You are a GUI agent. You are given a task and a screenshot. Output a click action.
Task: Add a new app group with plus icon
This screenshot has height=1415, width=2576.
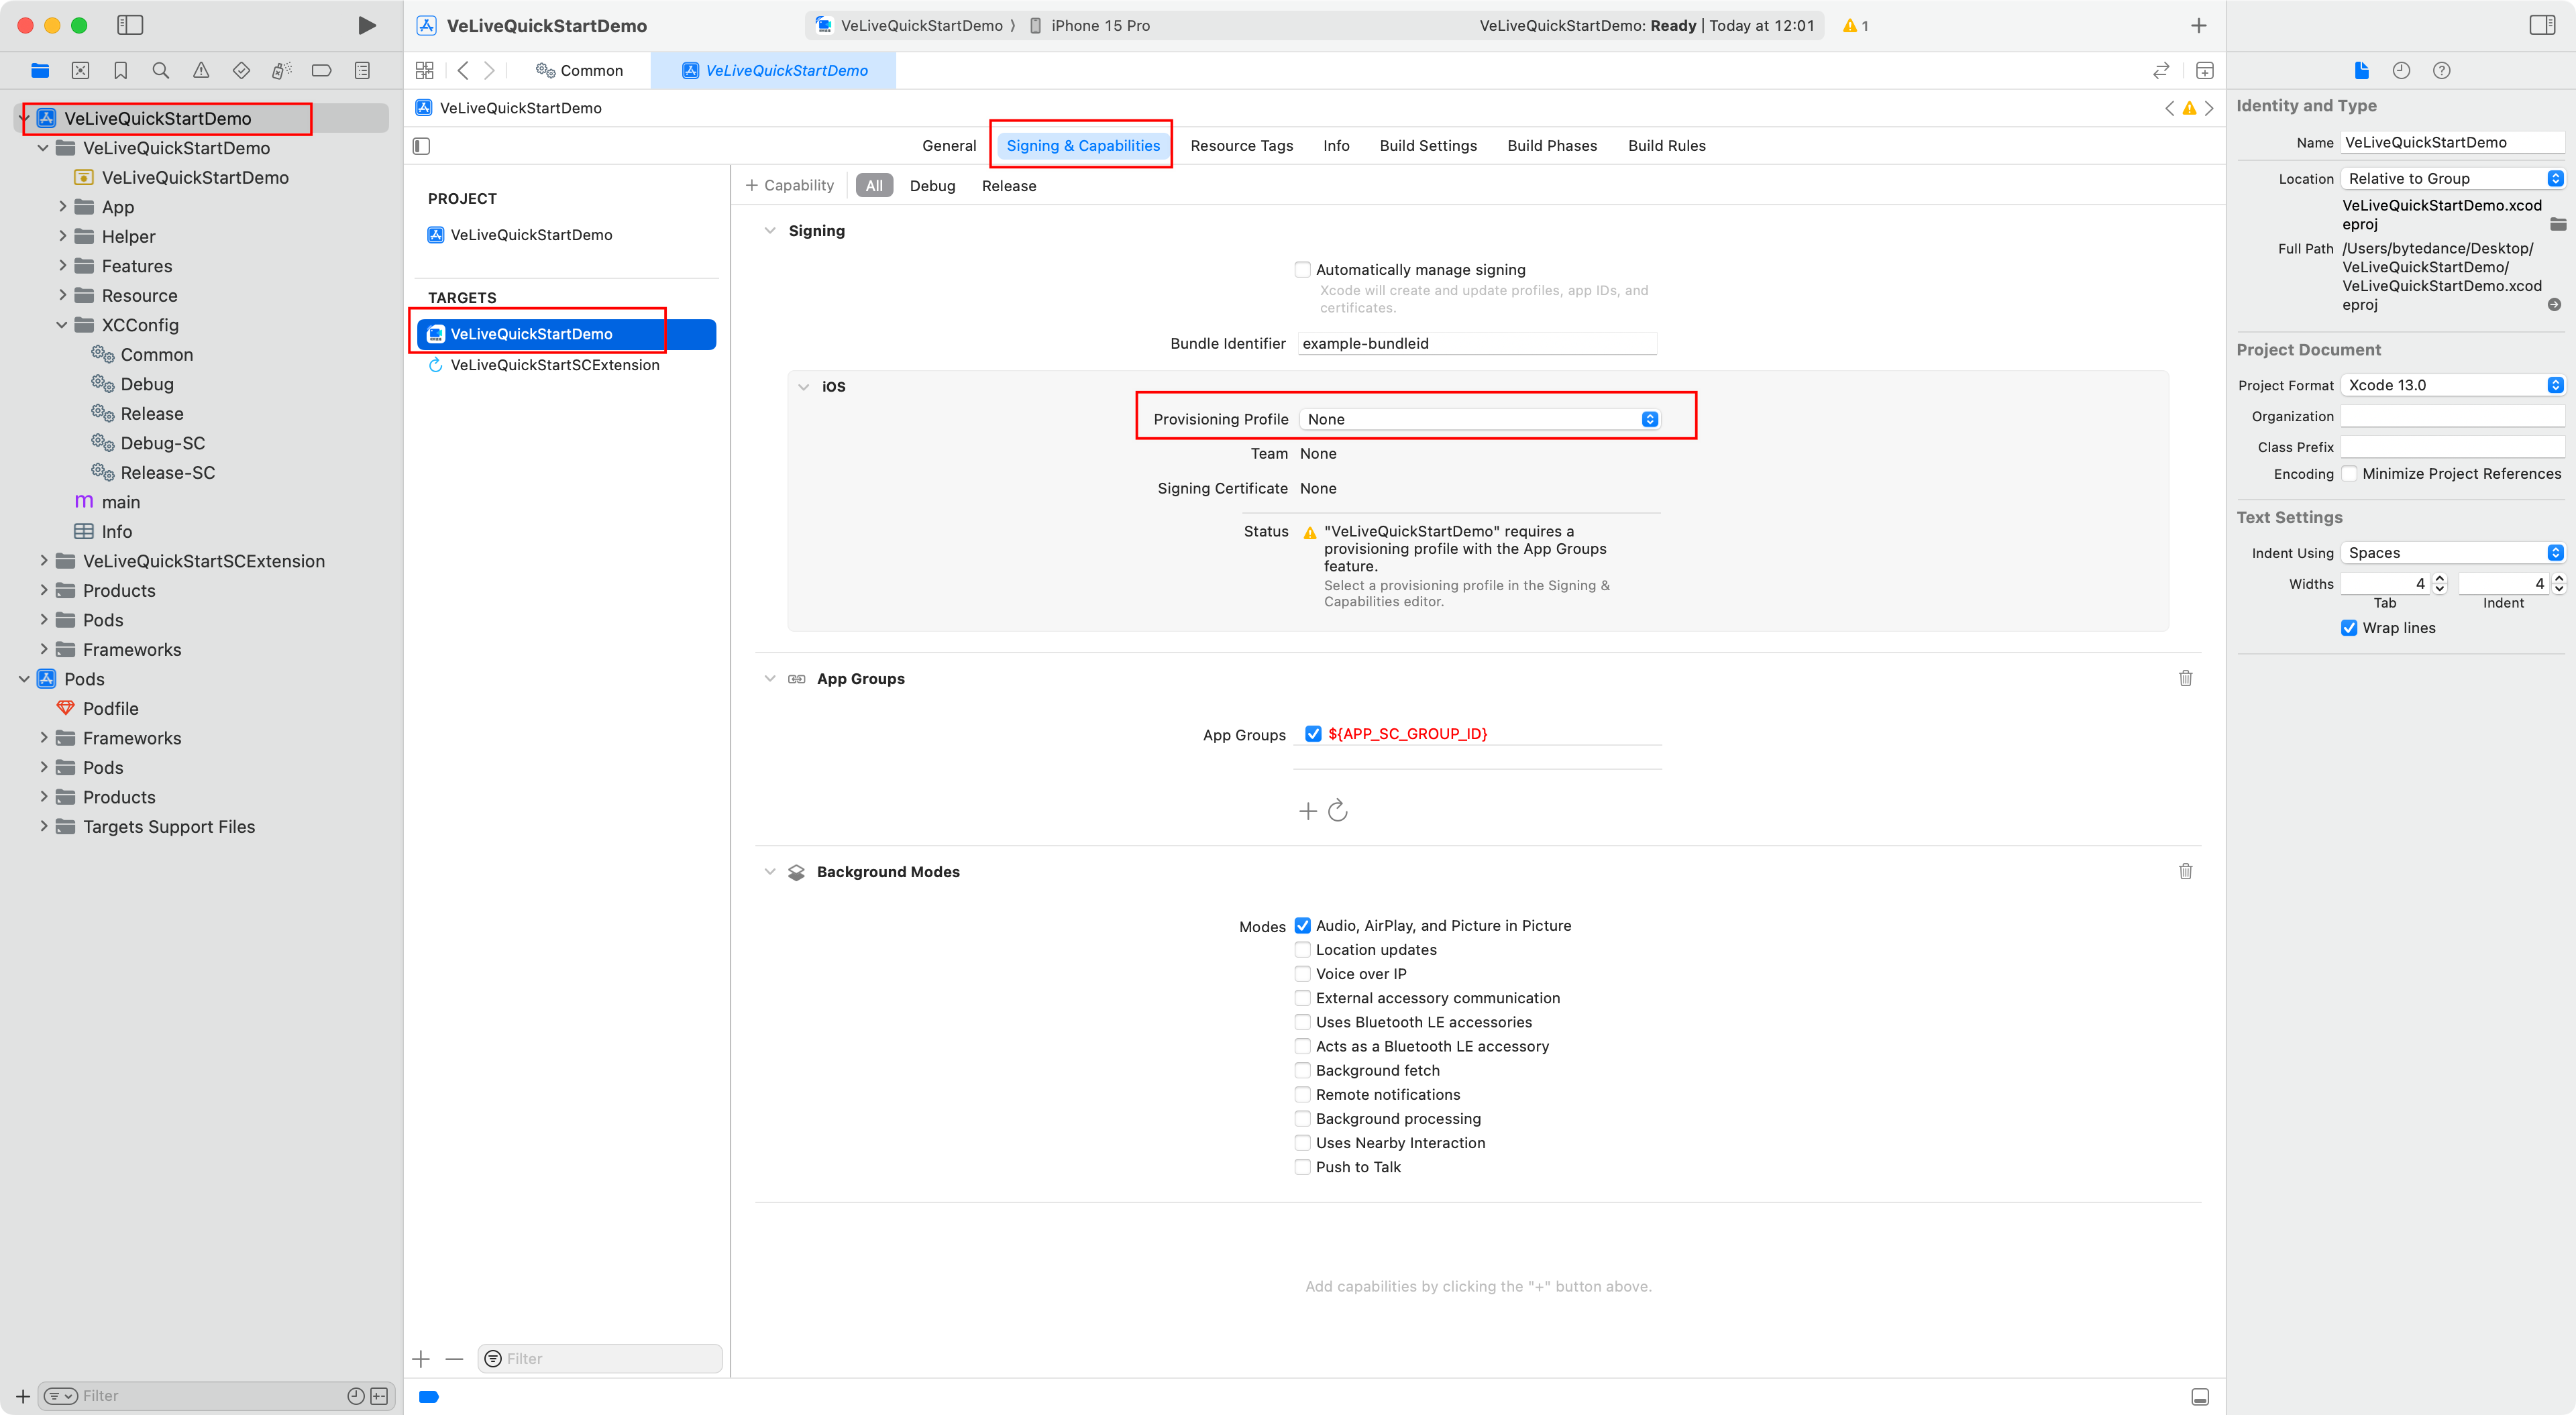[x=1308, y=811]
